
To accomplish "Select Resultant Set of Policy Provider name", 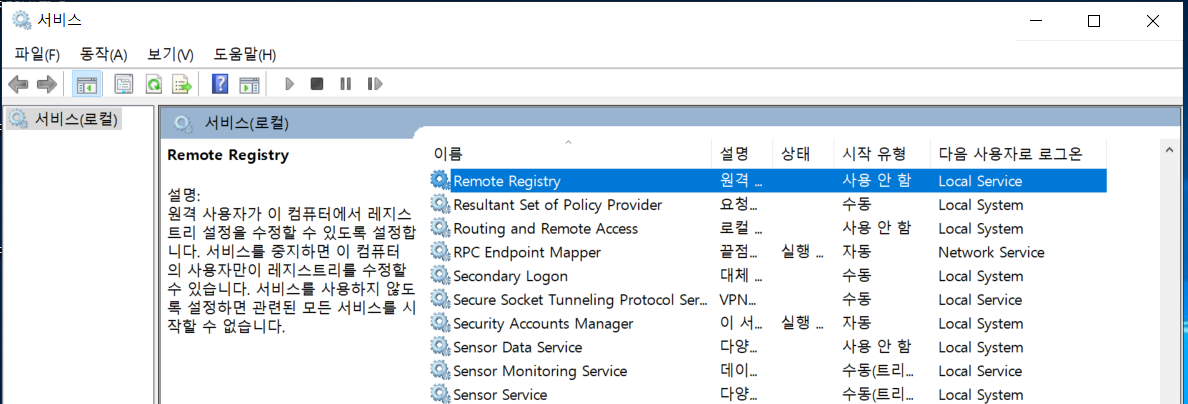I will (558, 205).
